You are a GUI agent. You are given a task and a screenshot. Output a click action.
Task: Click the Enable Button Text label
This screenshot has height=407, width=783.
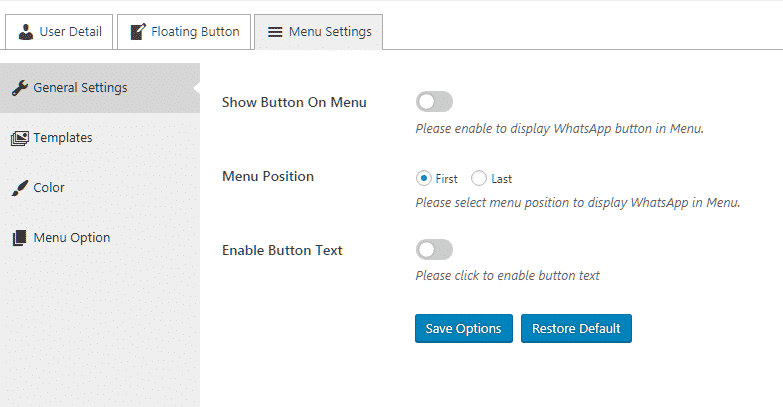[282, 250]
